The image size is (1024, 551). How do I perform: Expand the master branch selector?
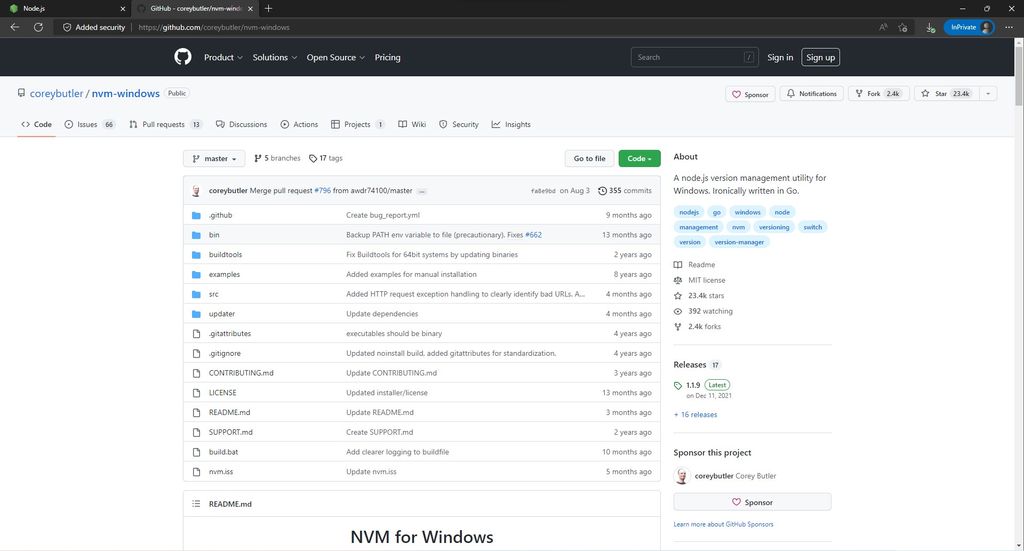pyautogui.click(x=214, y=159)
